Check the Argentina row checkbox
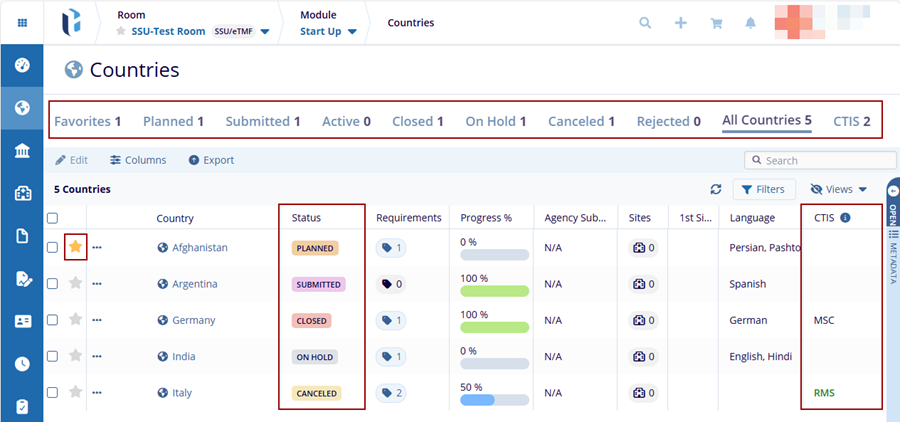Viewport: 900px width, 422px height. (53, 284)
